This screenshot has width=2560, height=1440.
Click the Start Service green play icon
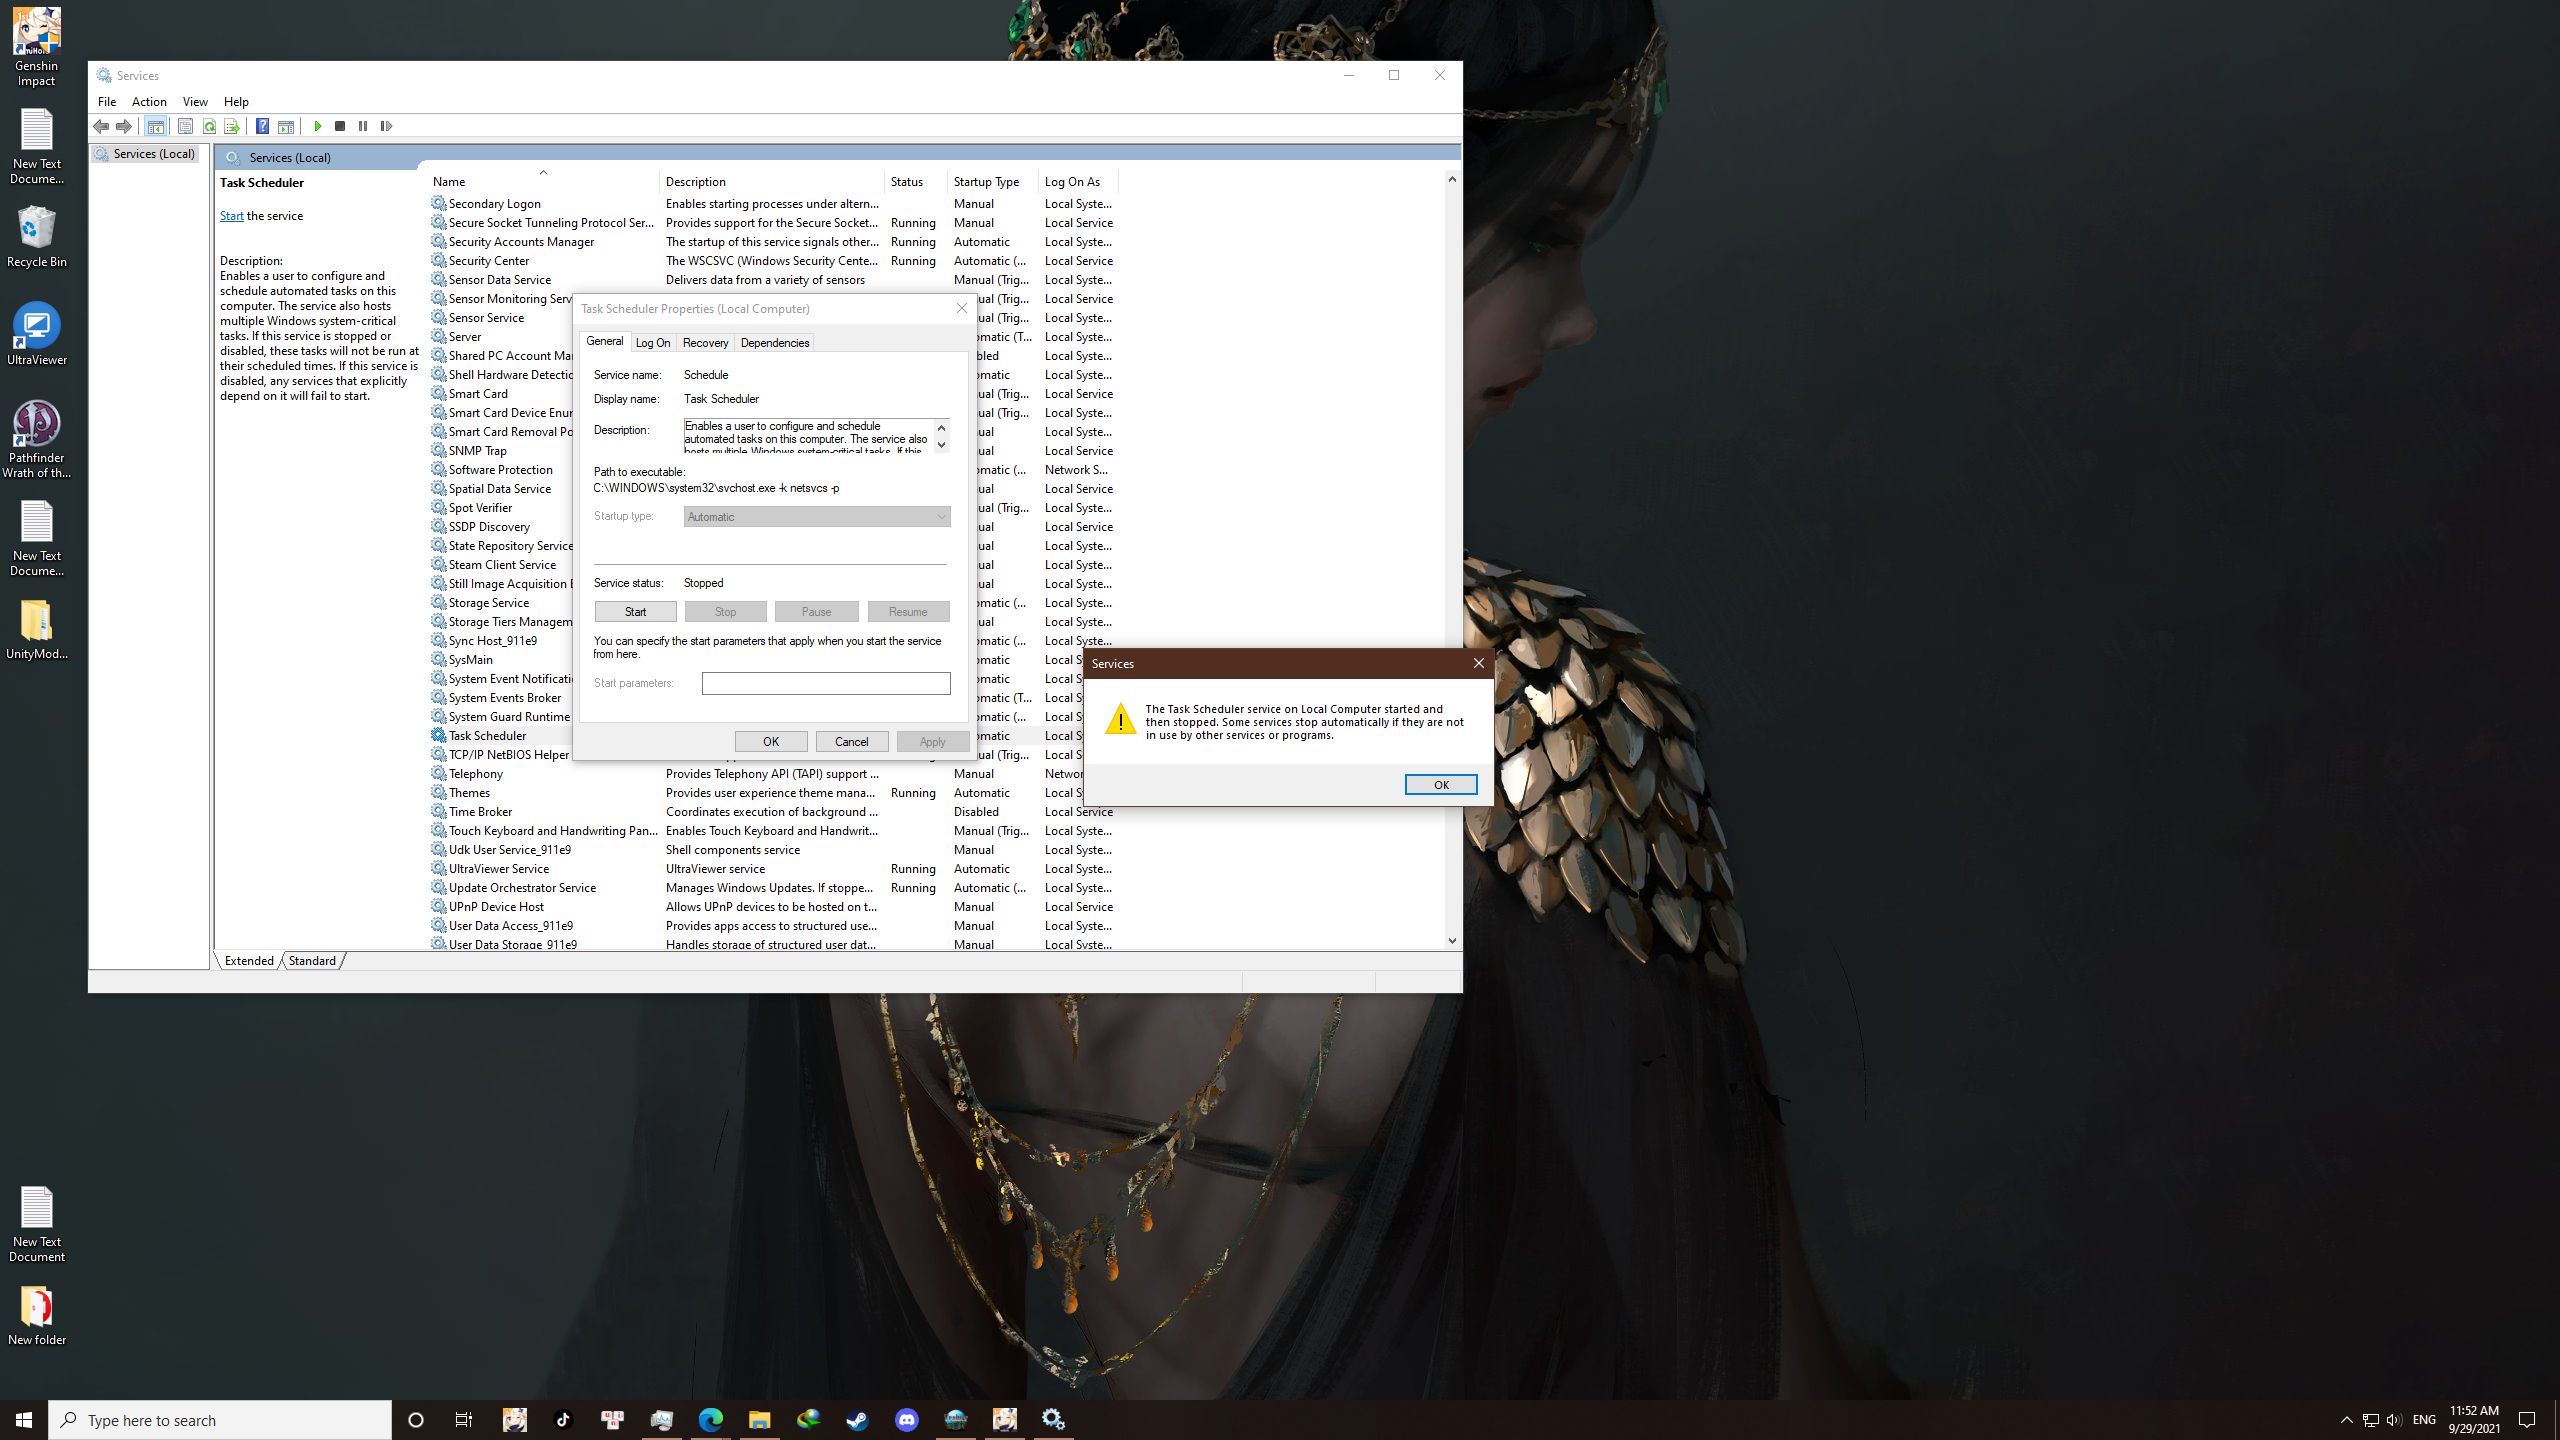point(317,126)
